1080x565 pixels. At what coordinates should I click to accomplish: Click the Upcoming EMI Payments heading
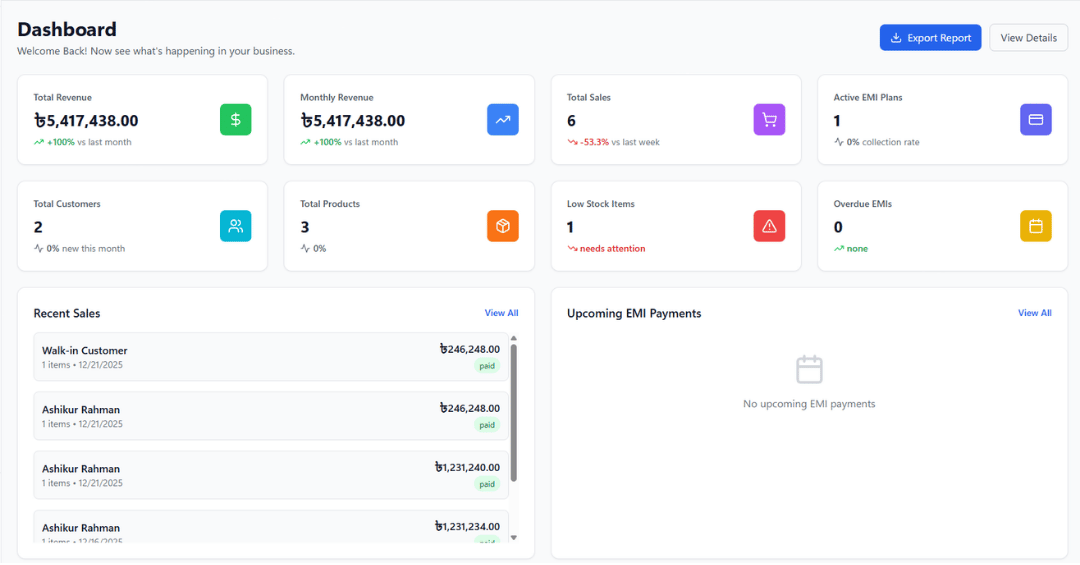point(634,314)
